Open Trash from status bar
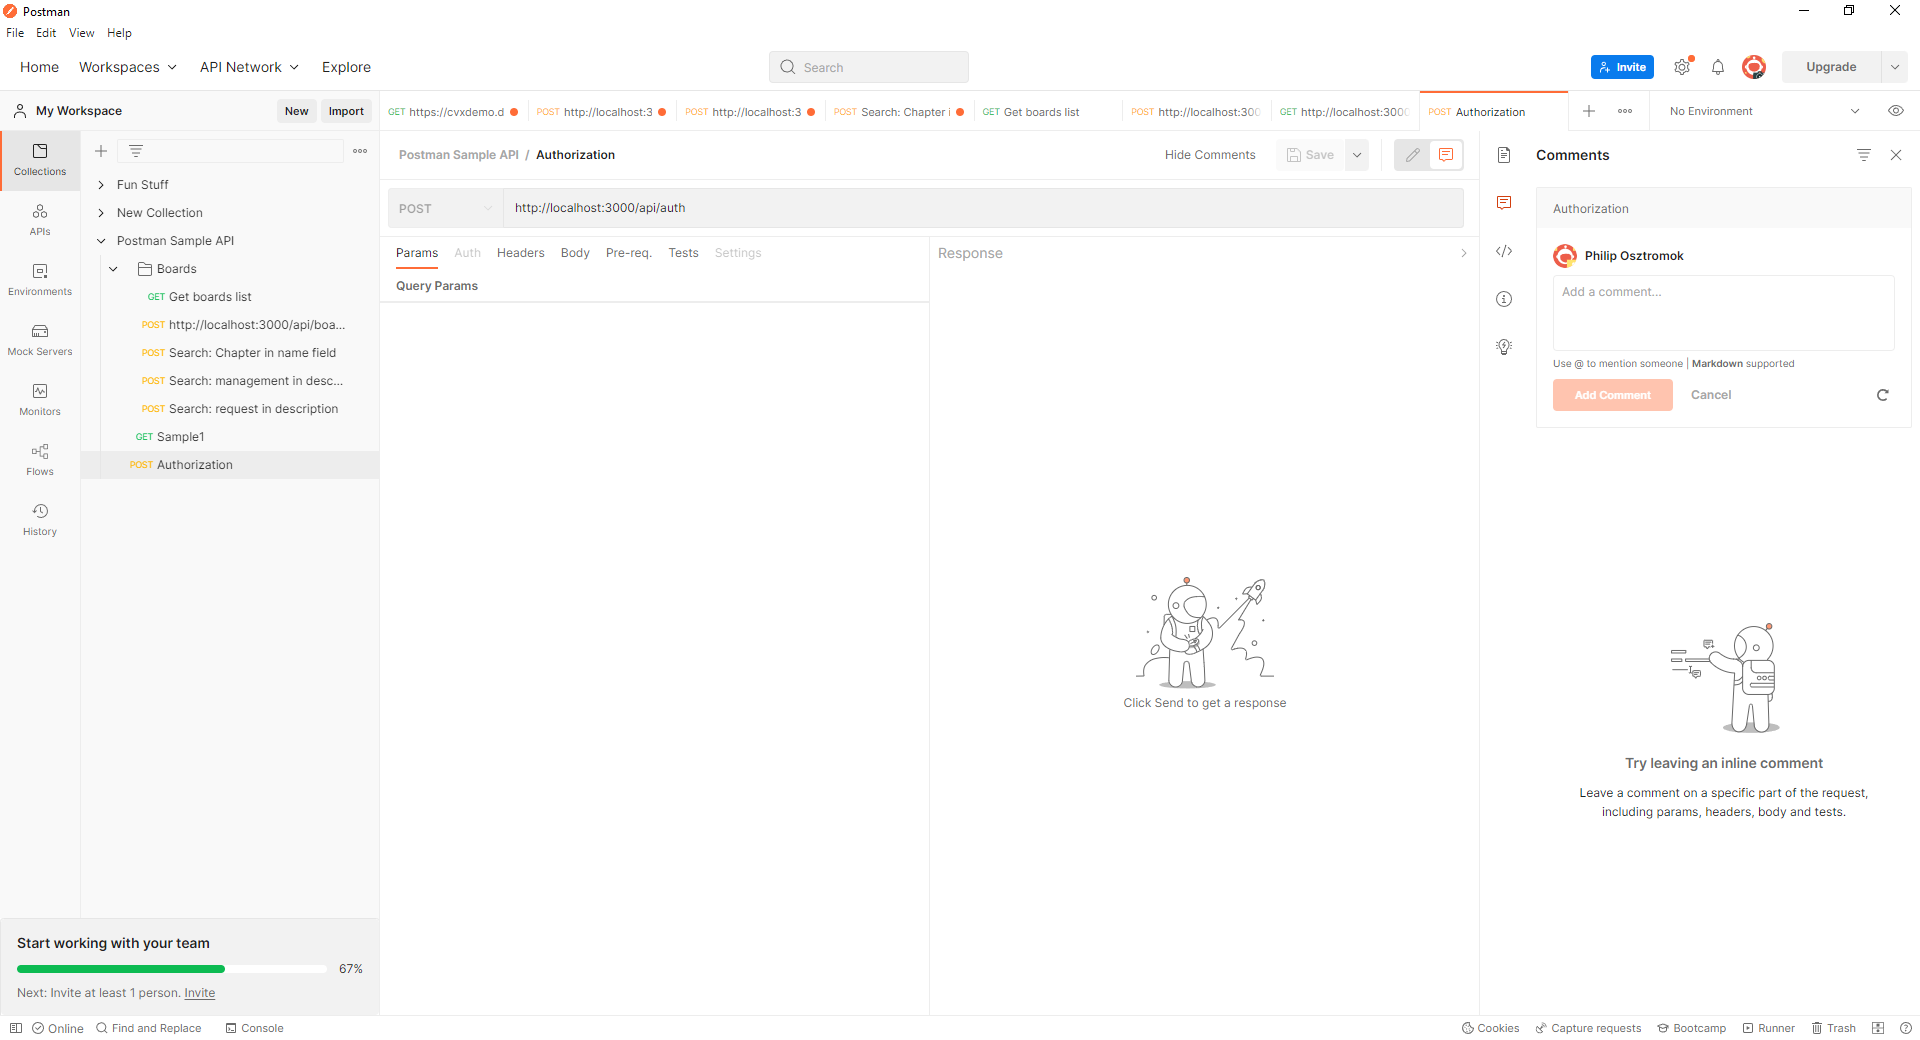 (x=1834, y=1028)
